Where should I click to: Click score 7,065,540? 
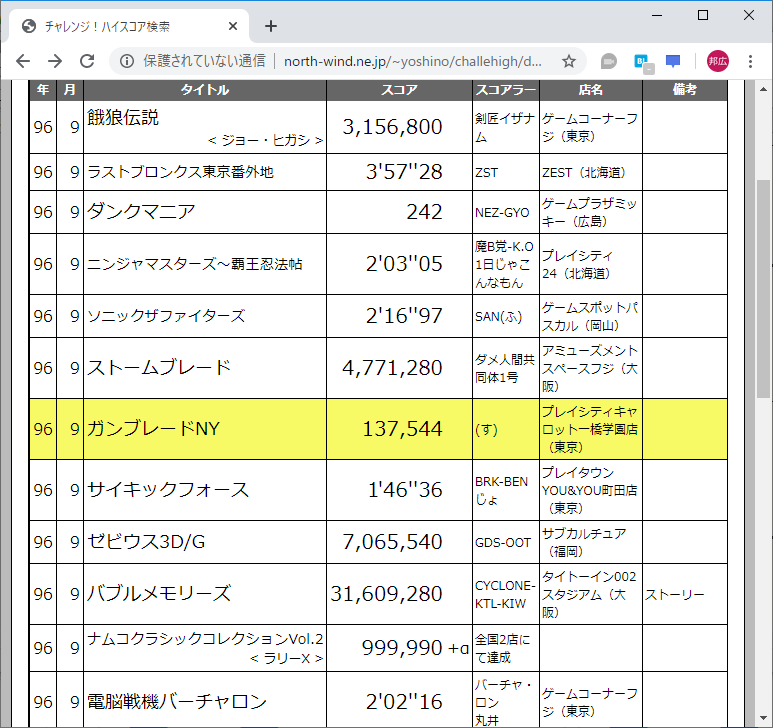[x=392, y=542]
